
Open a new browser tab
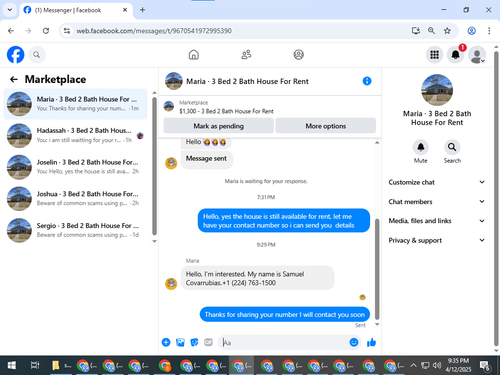click(142, 10)
